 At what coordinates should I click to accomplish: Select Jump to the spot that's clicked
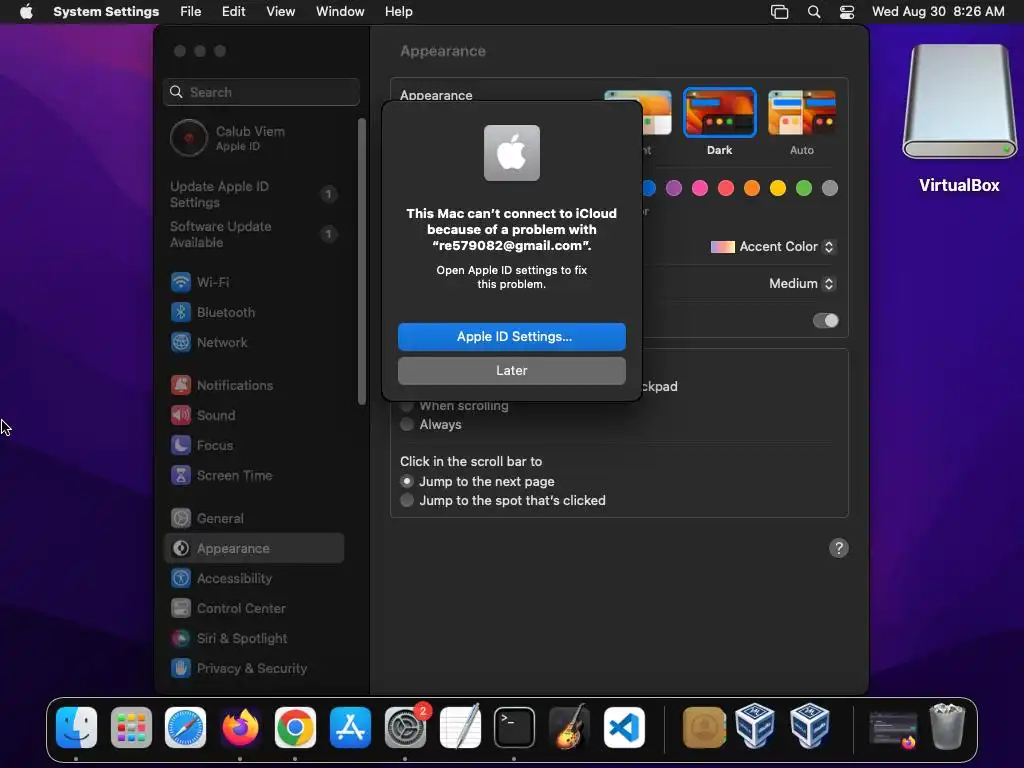point(407,500)
